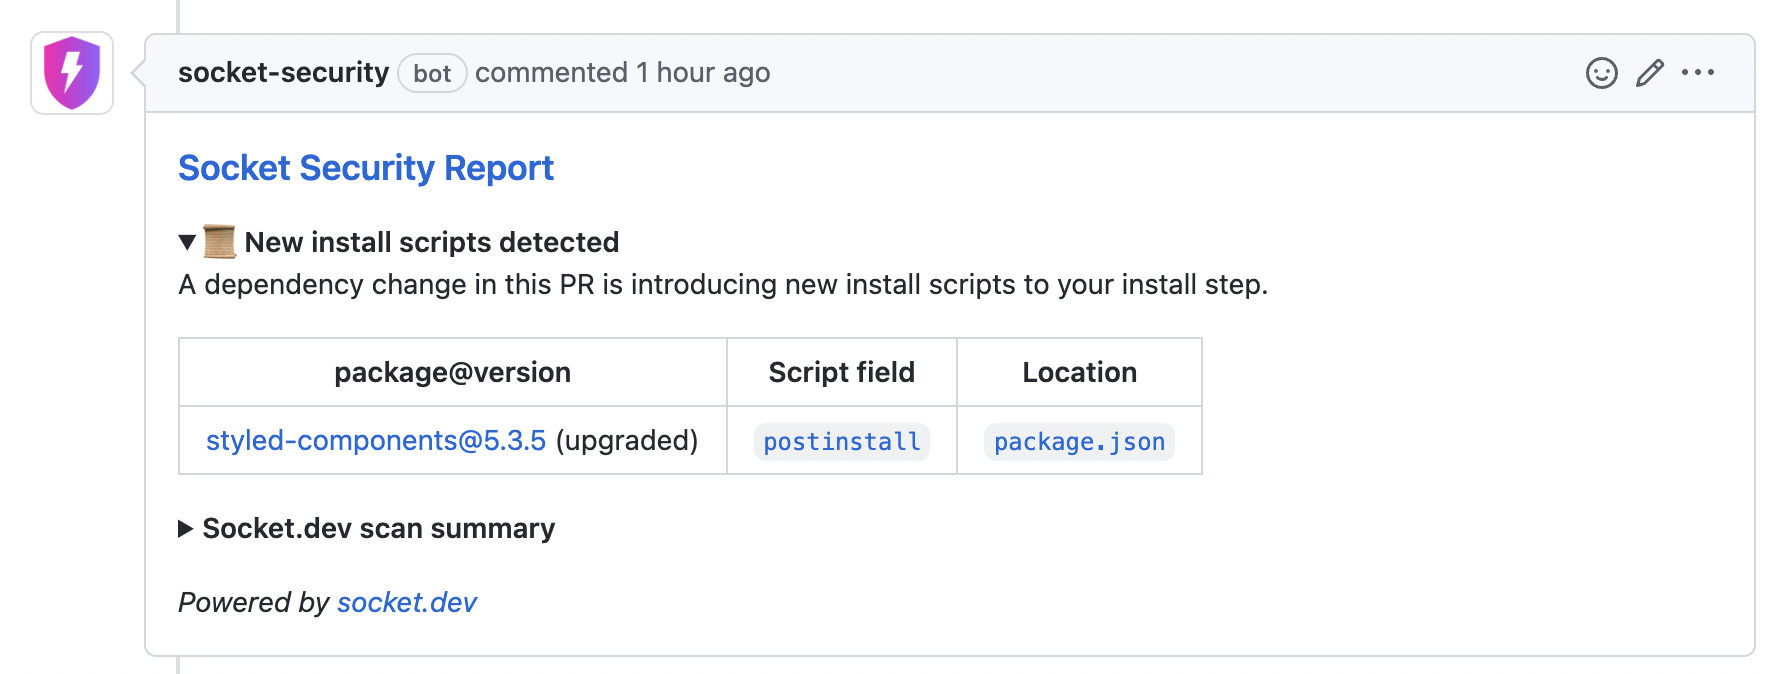Open the socket-security username profile link

[283, 73]
